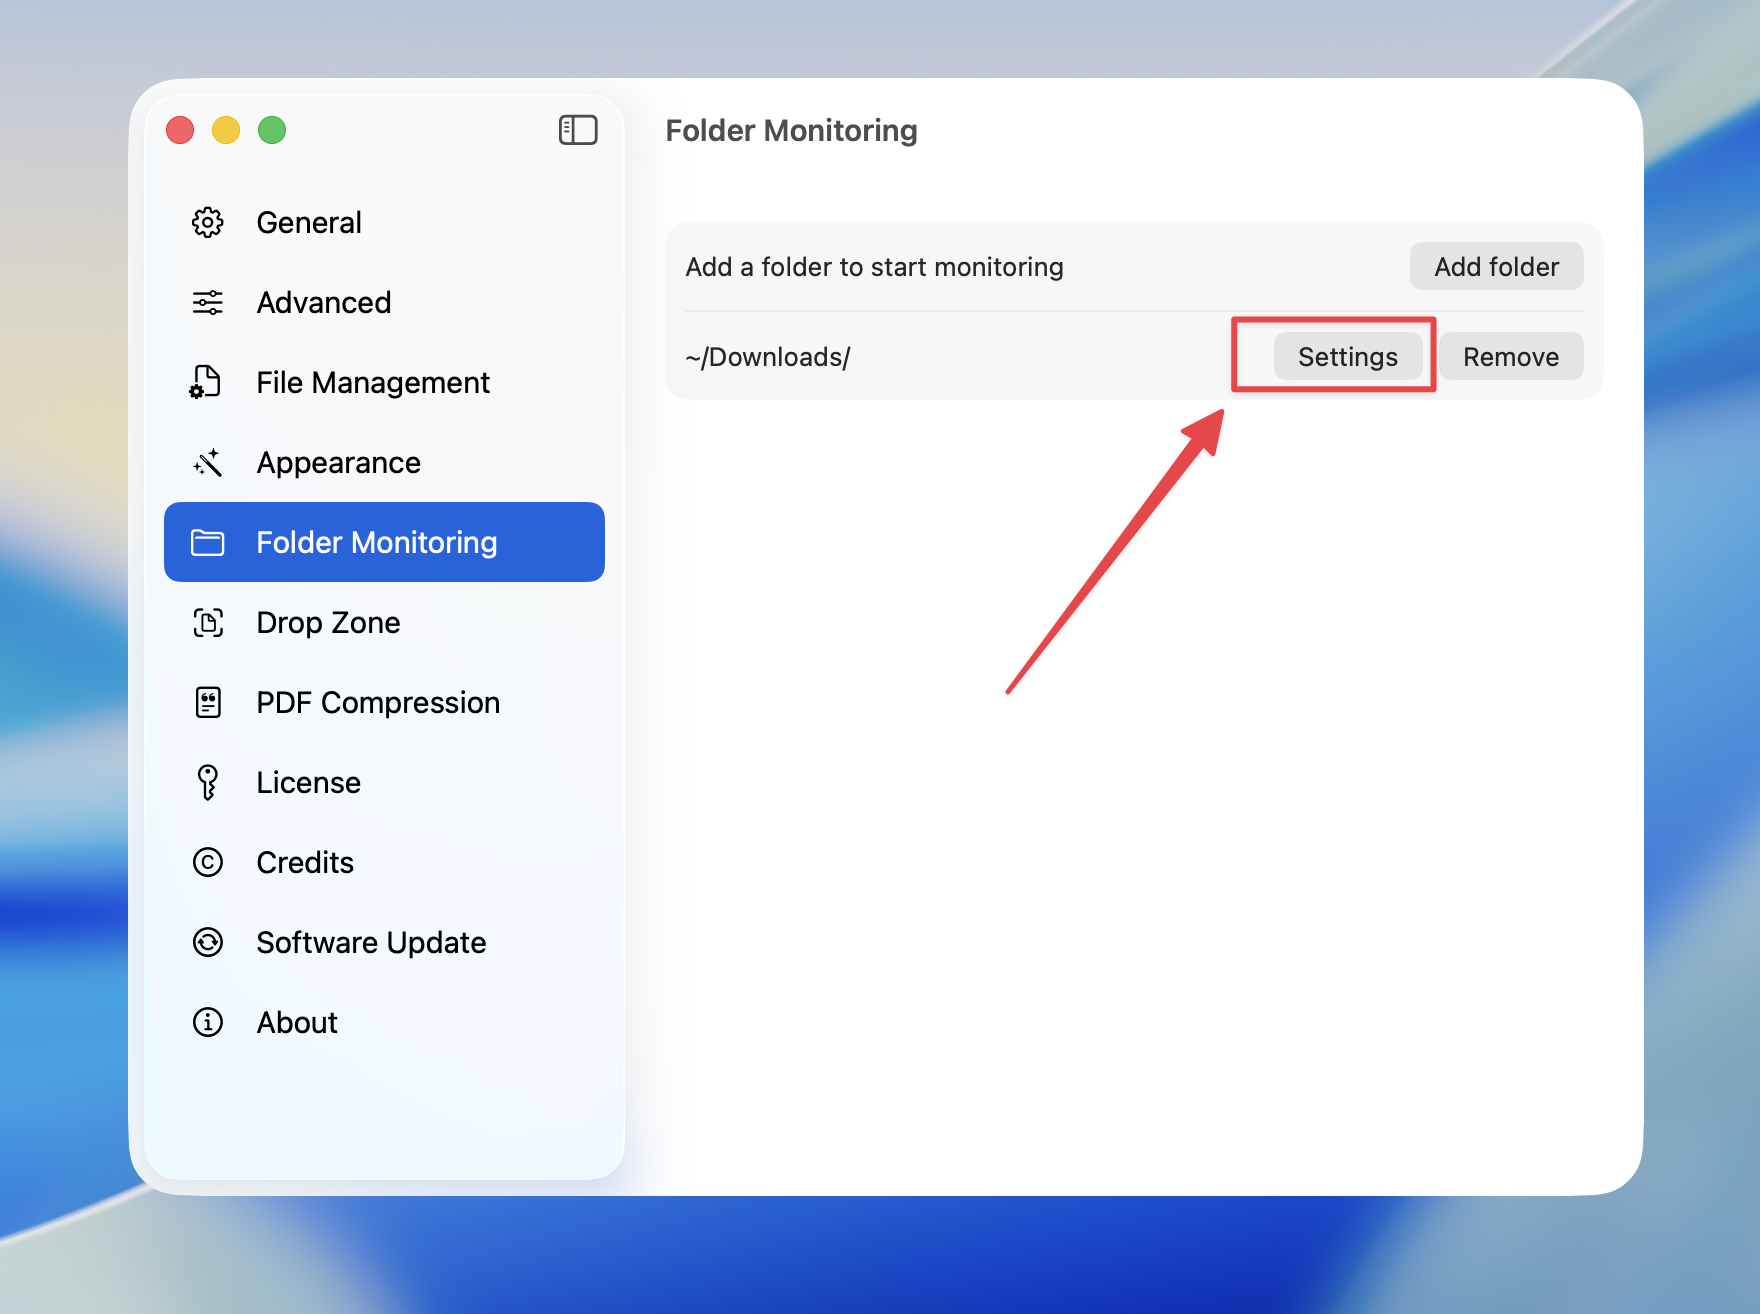Open the Software Update section
The height and width of the screenshot is (1314, 1760).
pos(371,942)
